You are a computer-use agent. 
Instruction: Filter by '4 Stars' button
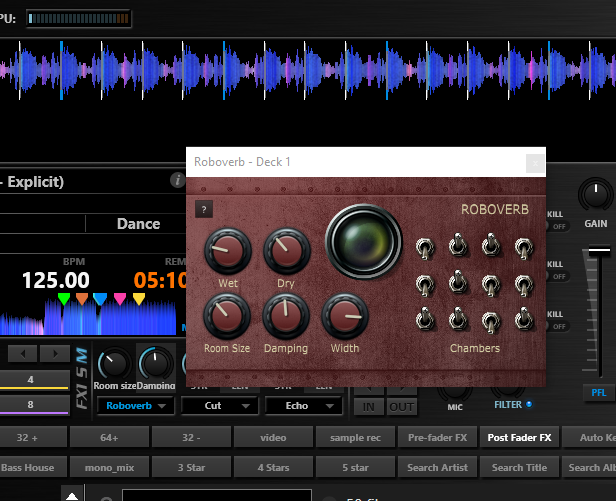pyautogui.click(x=273, y=467)
